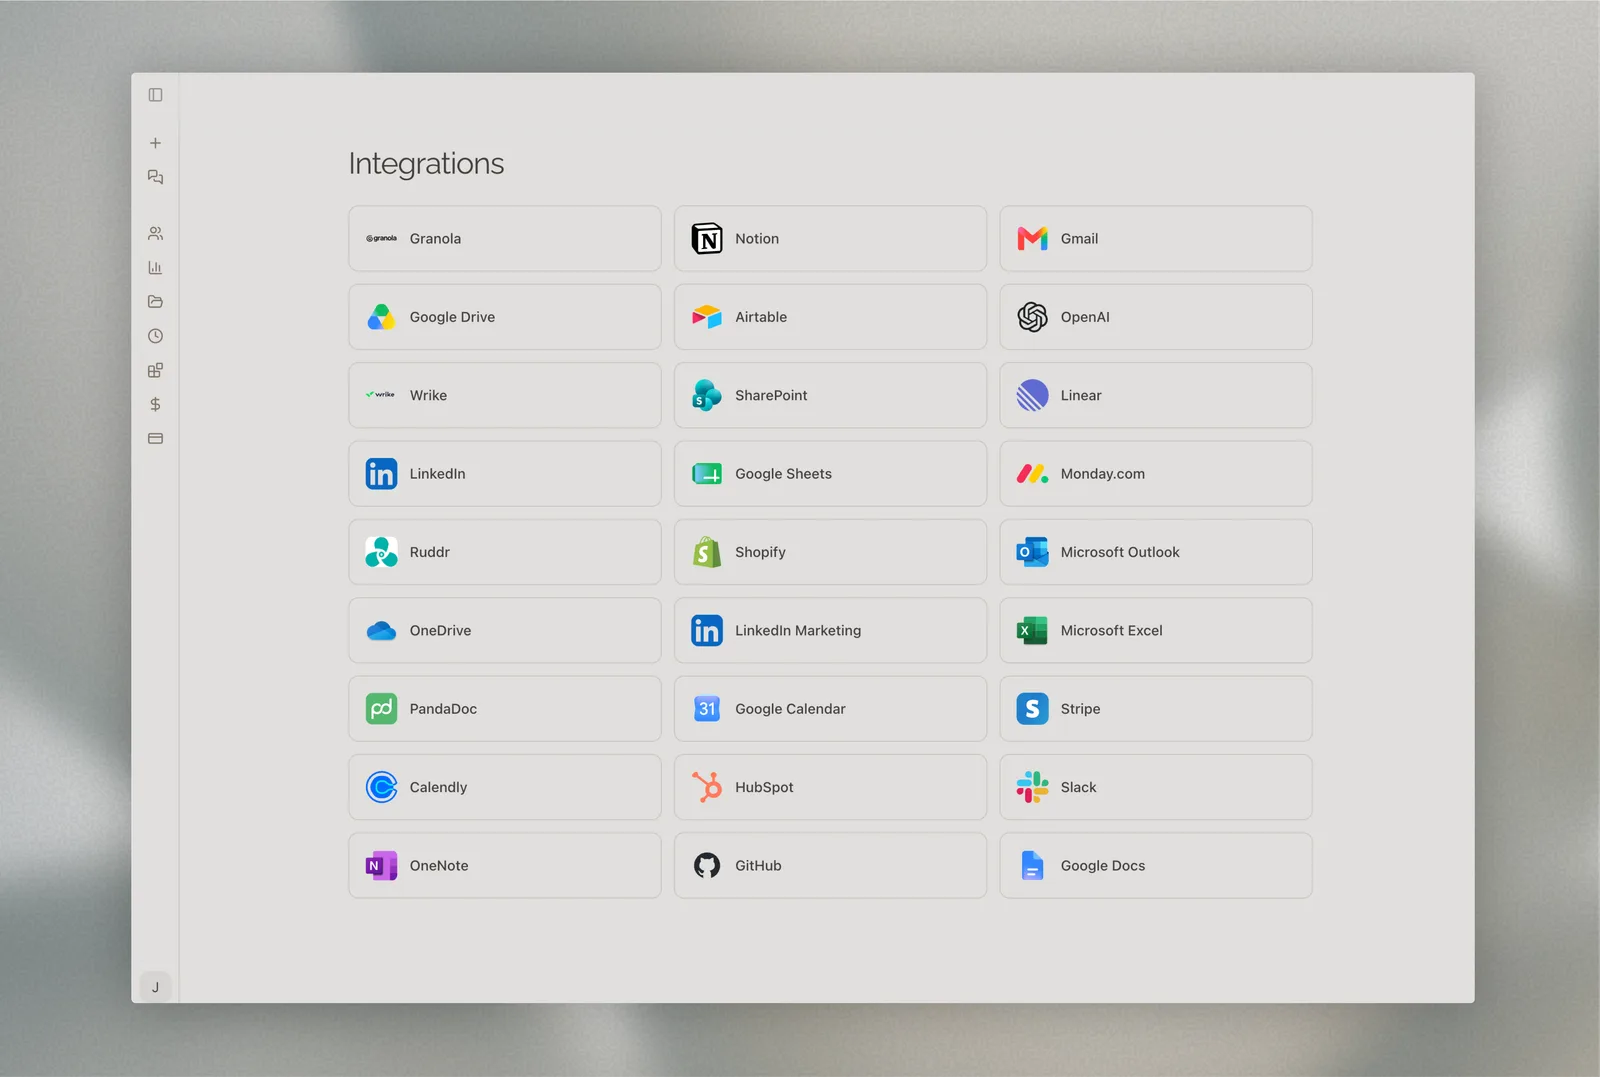Click the HubSpot sprocket icon
This screenshot has height=1077, width=1600.
pos(707,787)
